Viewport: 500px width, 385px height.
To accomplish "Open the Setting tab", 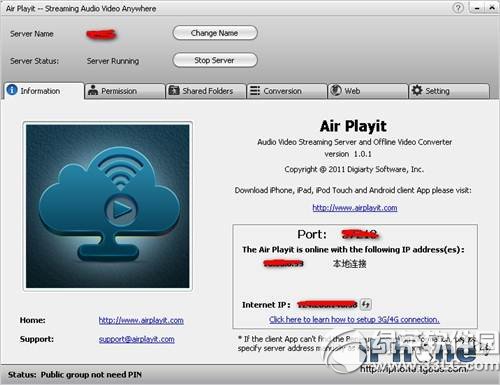I will point(449,91).
